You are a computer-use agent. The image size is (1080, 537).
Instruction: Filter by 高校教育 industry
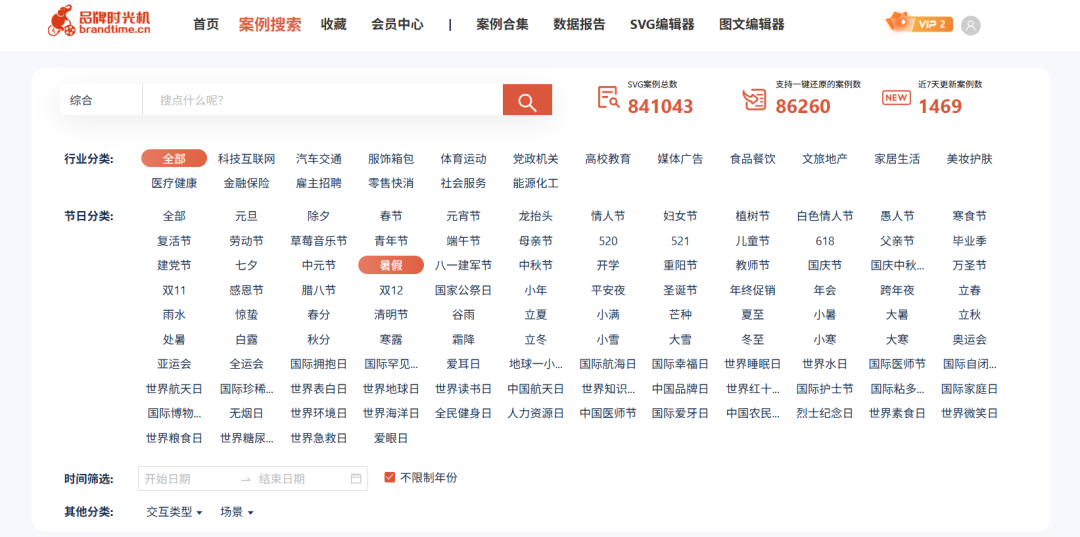[x=608, y=159]
